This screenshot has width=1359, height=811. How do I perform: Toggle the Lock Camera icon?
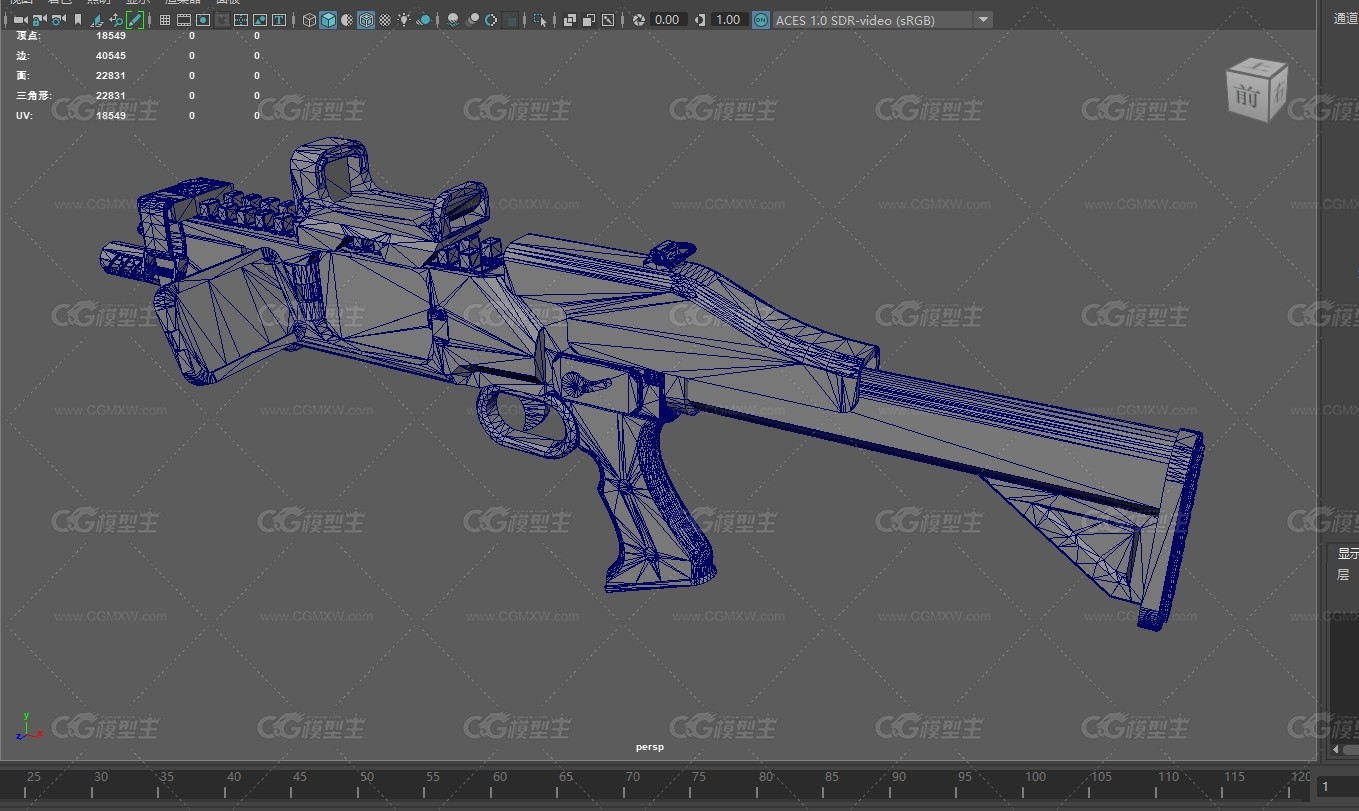tap(39, 20)
